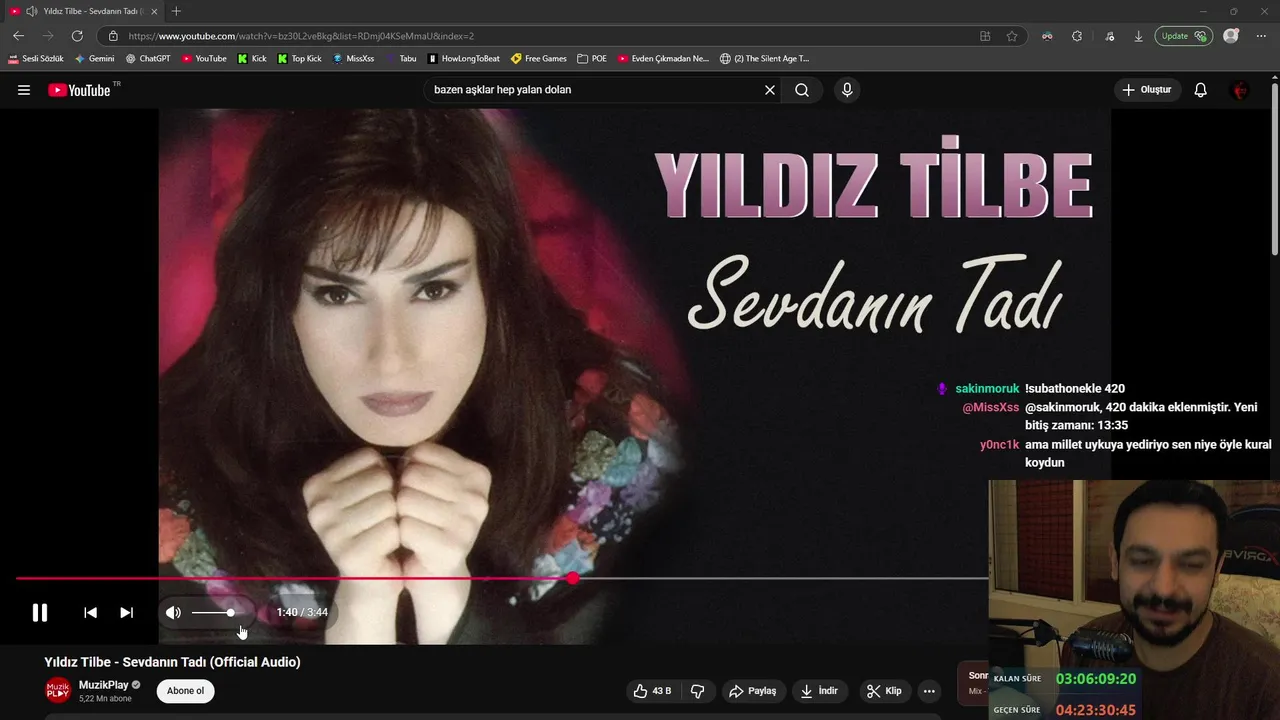This screenshot has height=720, width=1280.
Task: Click the video title text
Action: 172,662
